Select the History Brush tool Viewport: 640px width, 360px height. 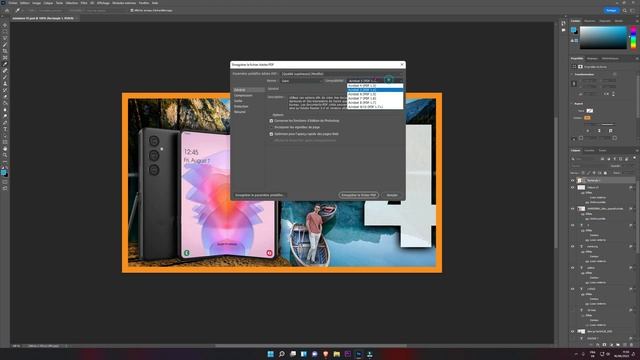pyautogui.click(x=5, y=90)
